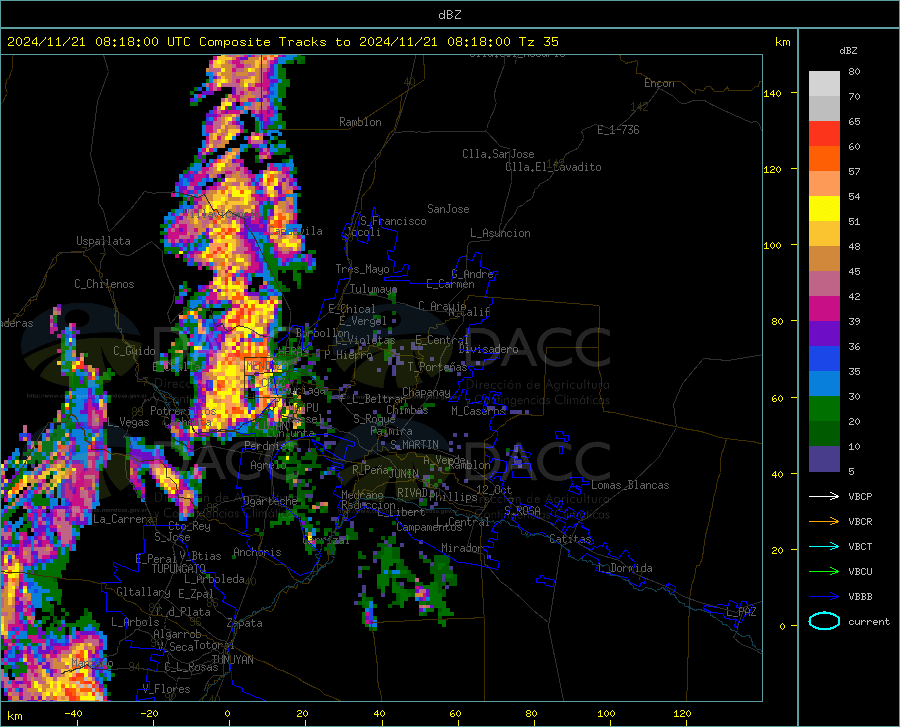Select the purple 36–39 dBZ swatch
900x727 pixels.
tap(824, 334)
